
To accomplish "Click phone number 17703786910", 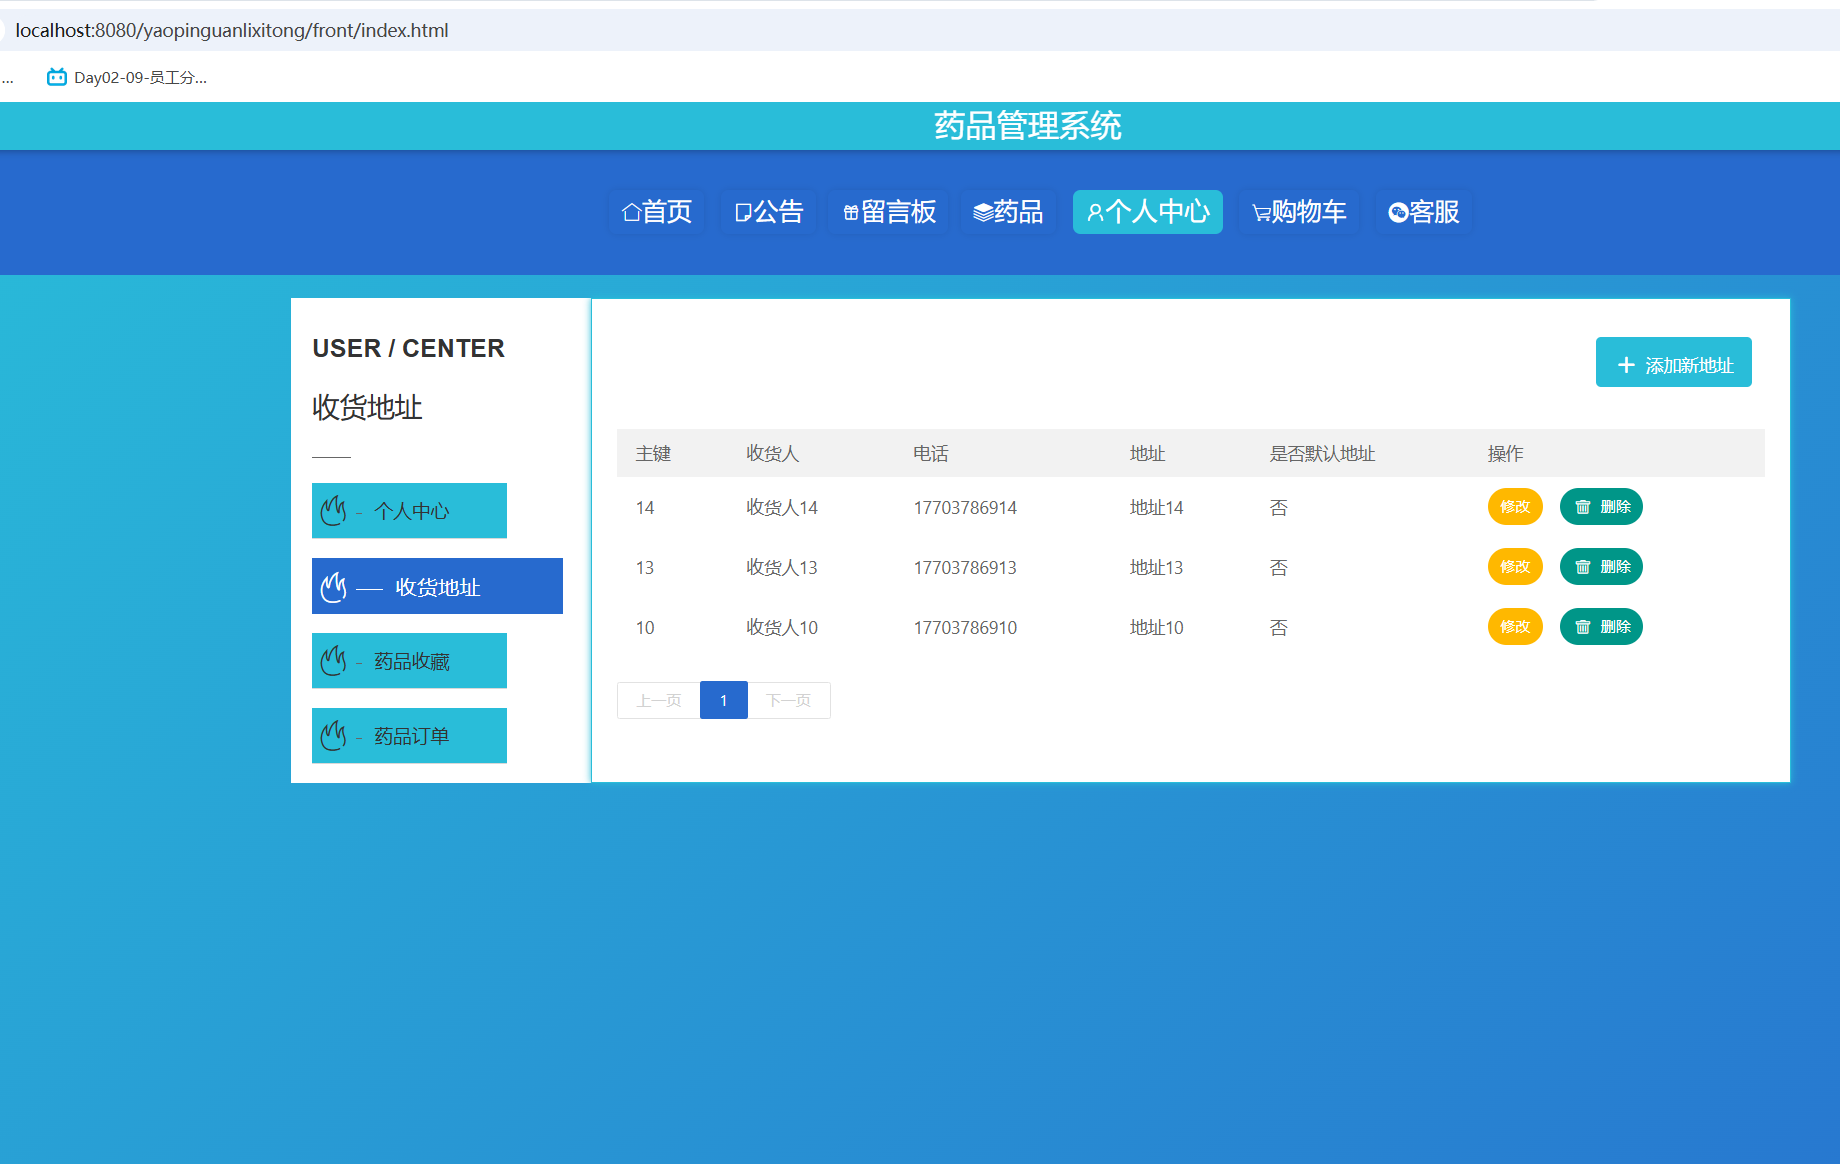I will (965, 627).
